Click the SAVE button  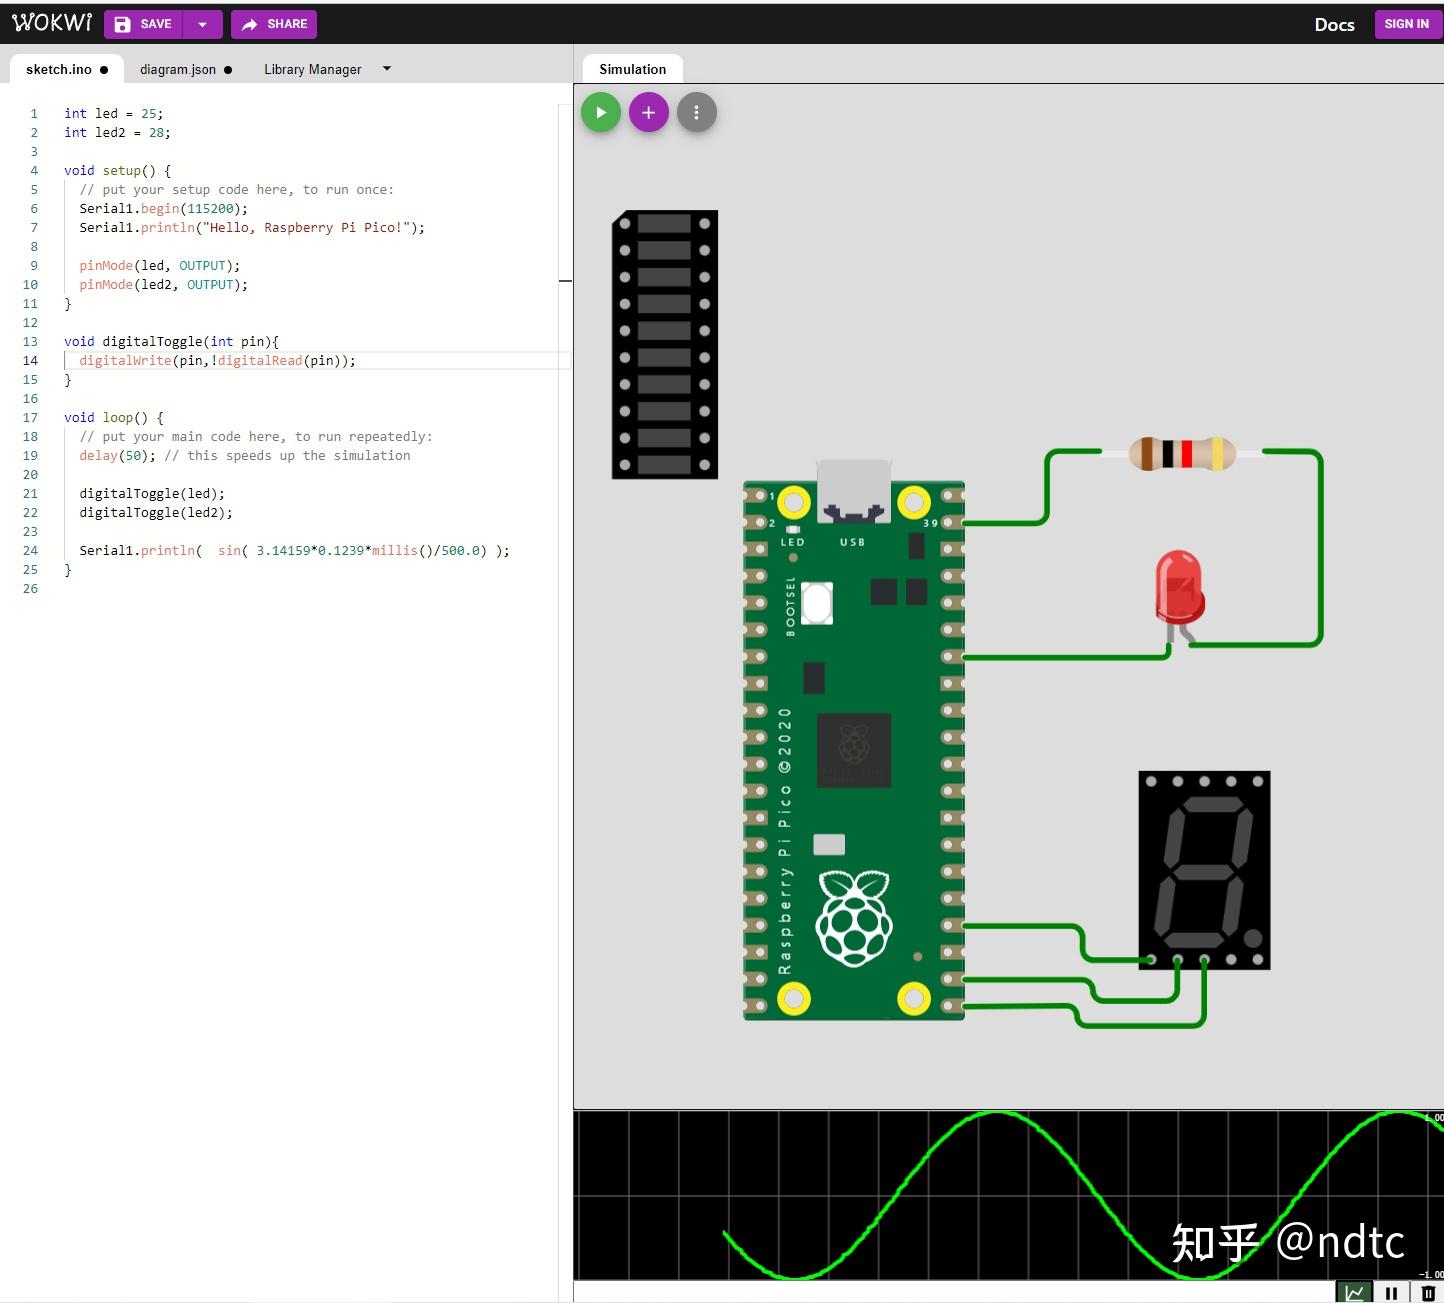145,24
